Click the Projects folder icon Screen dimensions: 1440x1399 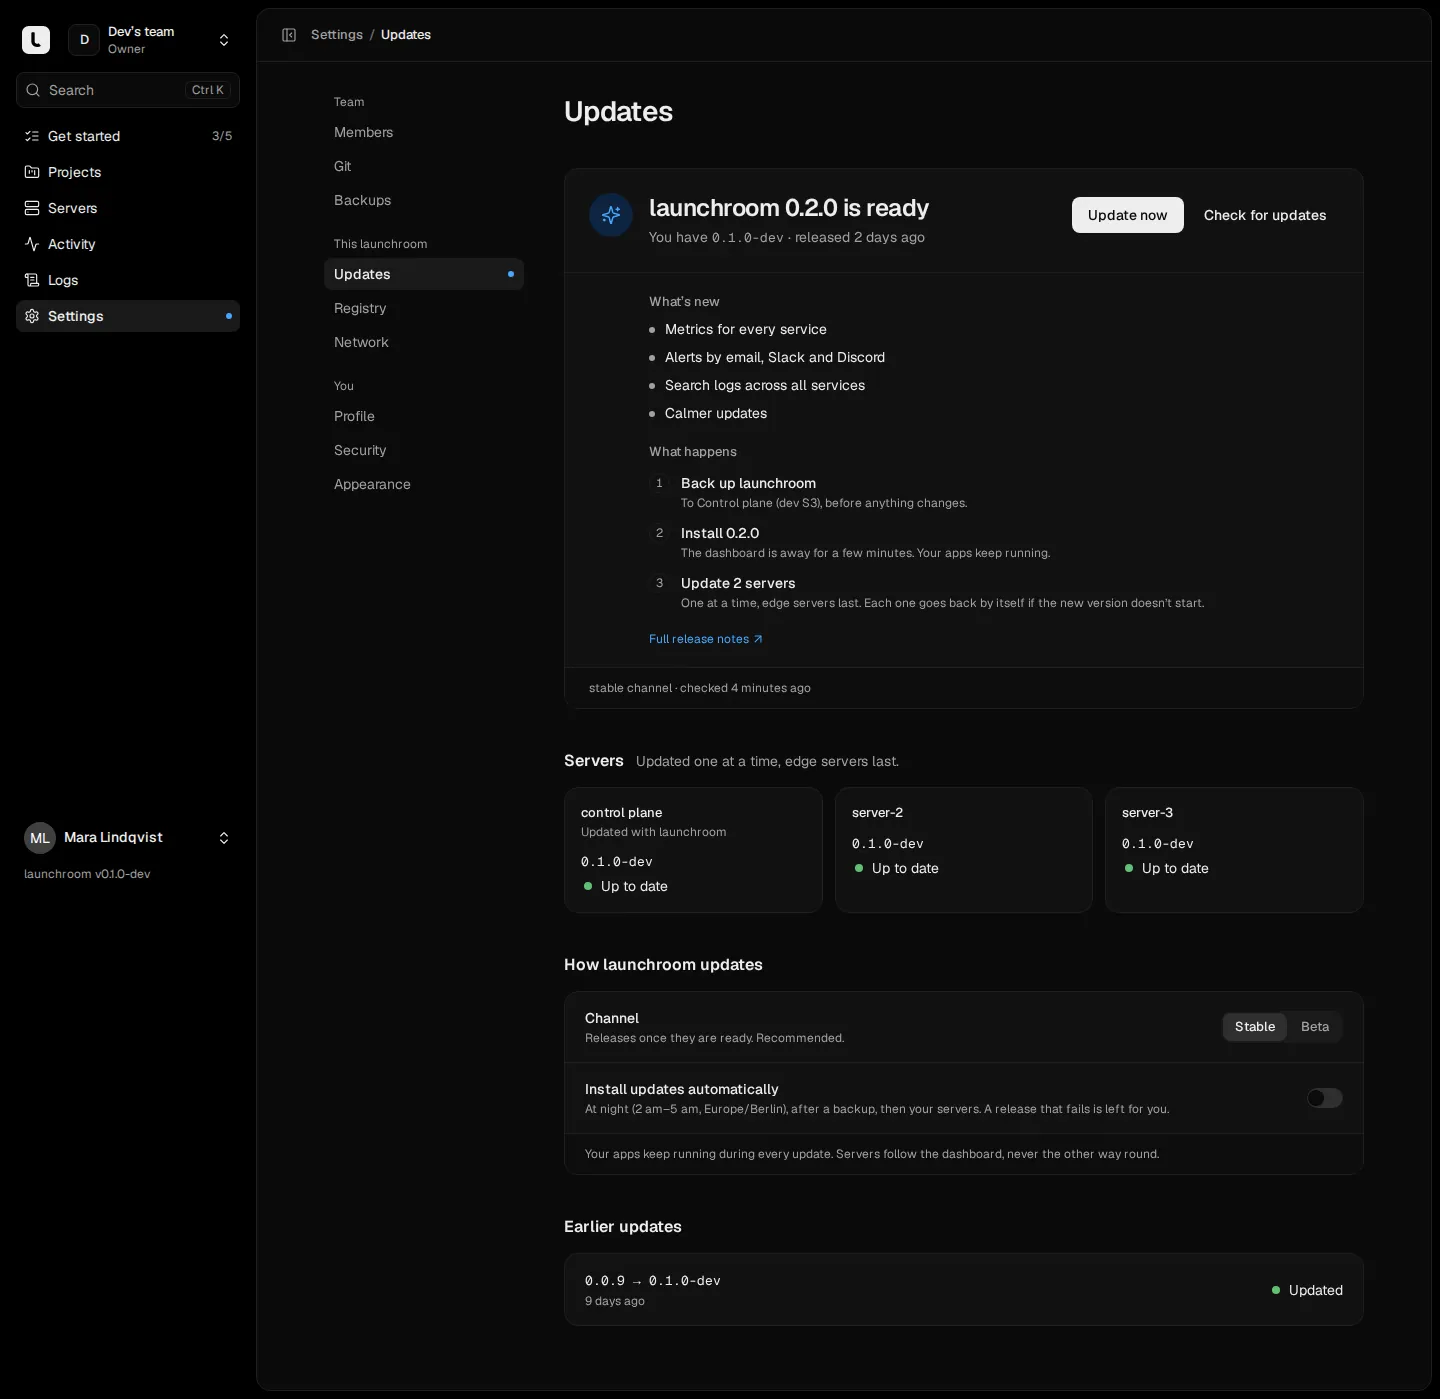[x=32, y=172]
